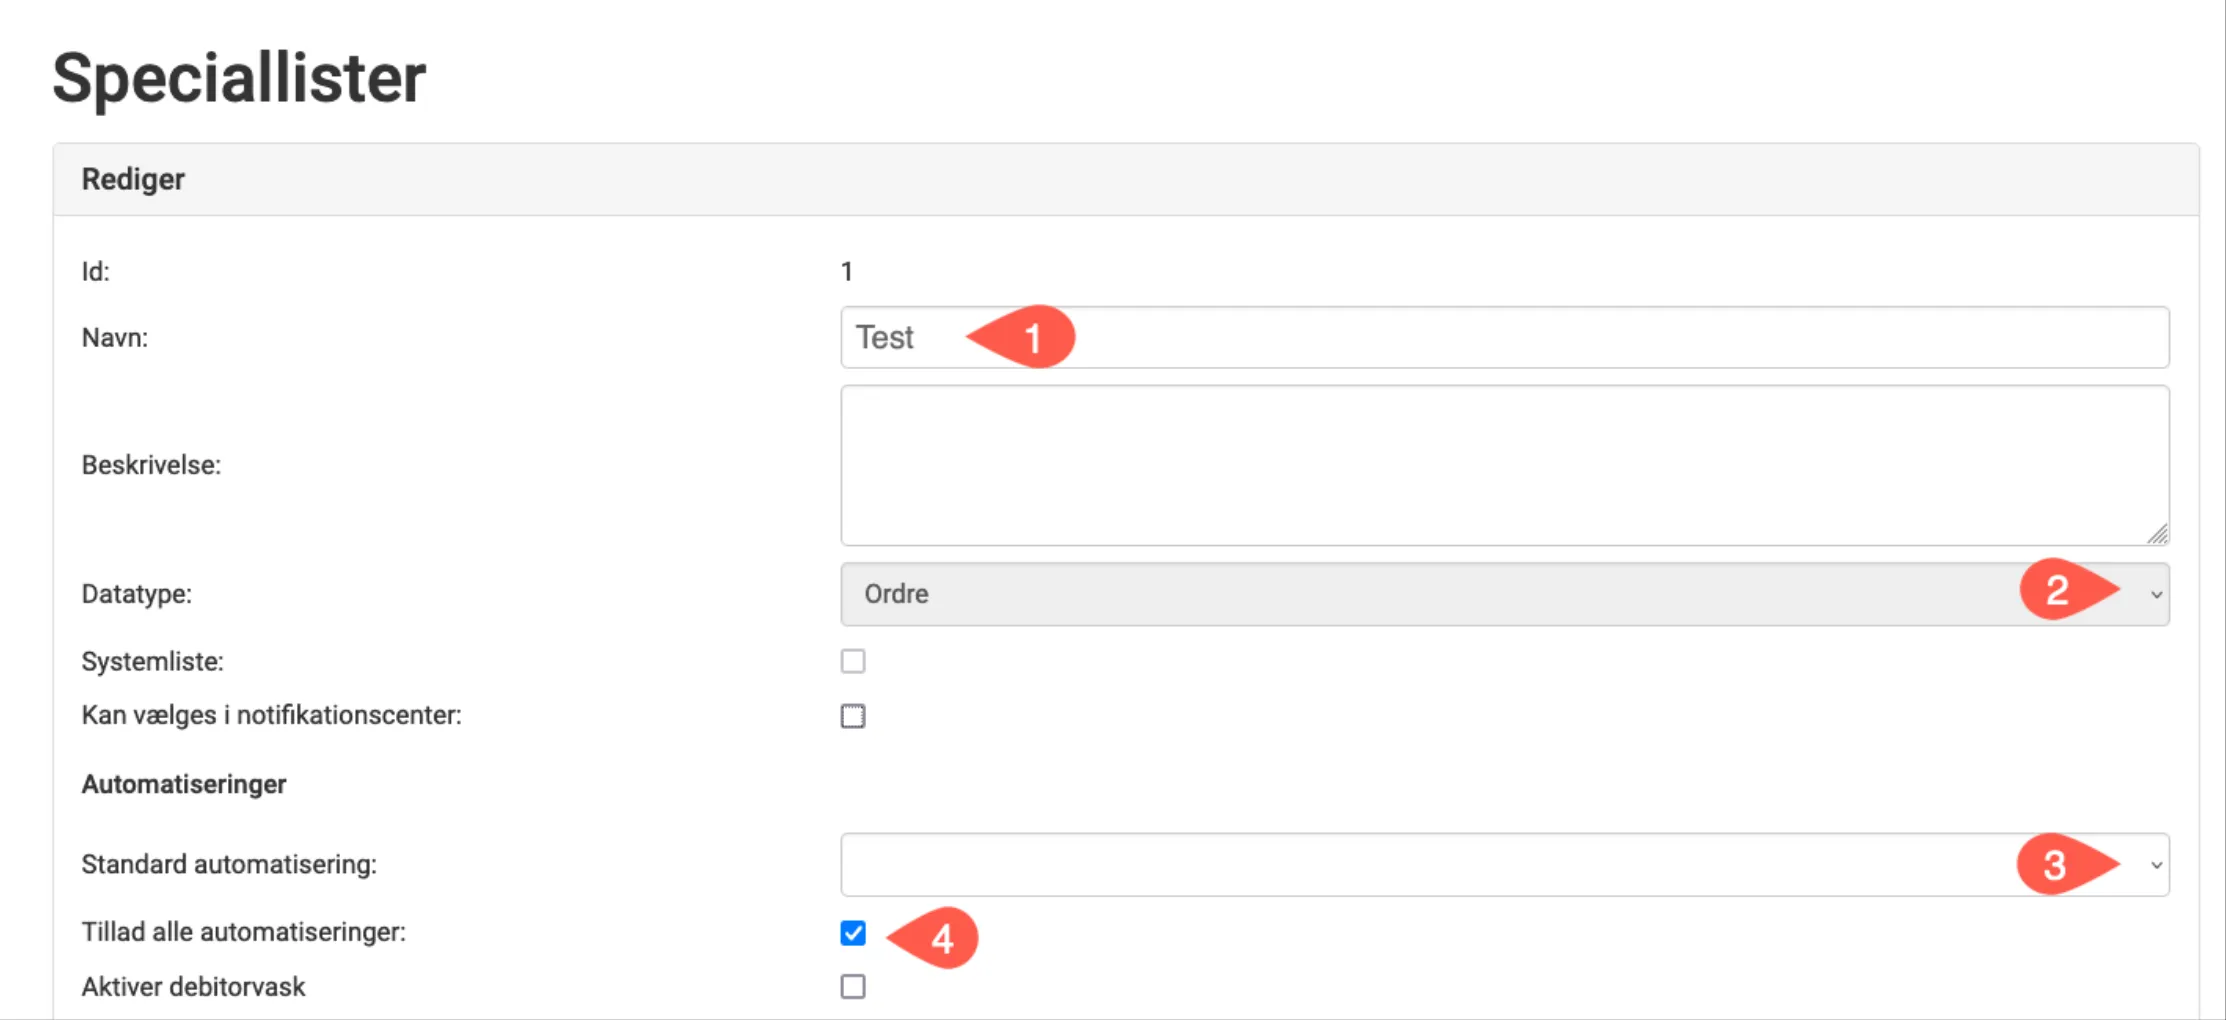
Task: Enable the 'Aktiver debitorvask' checkbox
Action: [853, 987]
